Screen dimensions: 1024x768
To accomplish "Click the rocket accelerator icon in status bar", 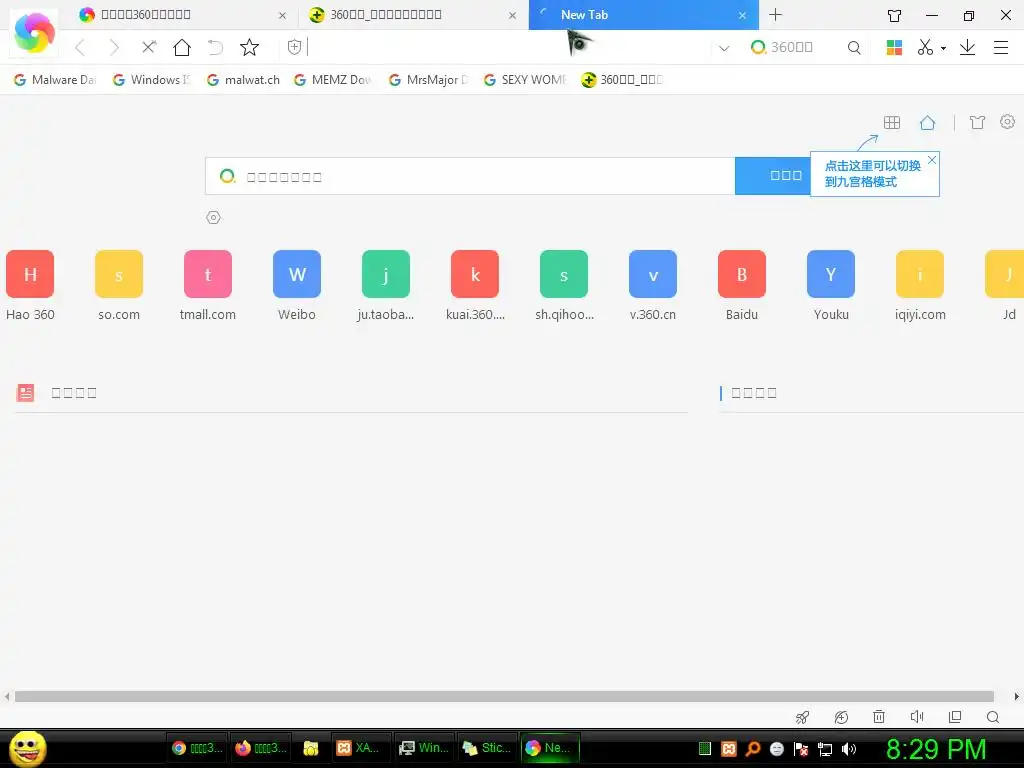I will click(x=803, y=717).
